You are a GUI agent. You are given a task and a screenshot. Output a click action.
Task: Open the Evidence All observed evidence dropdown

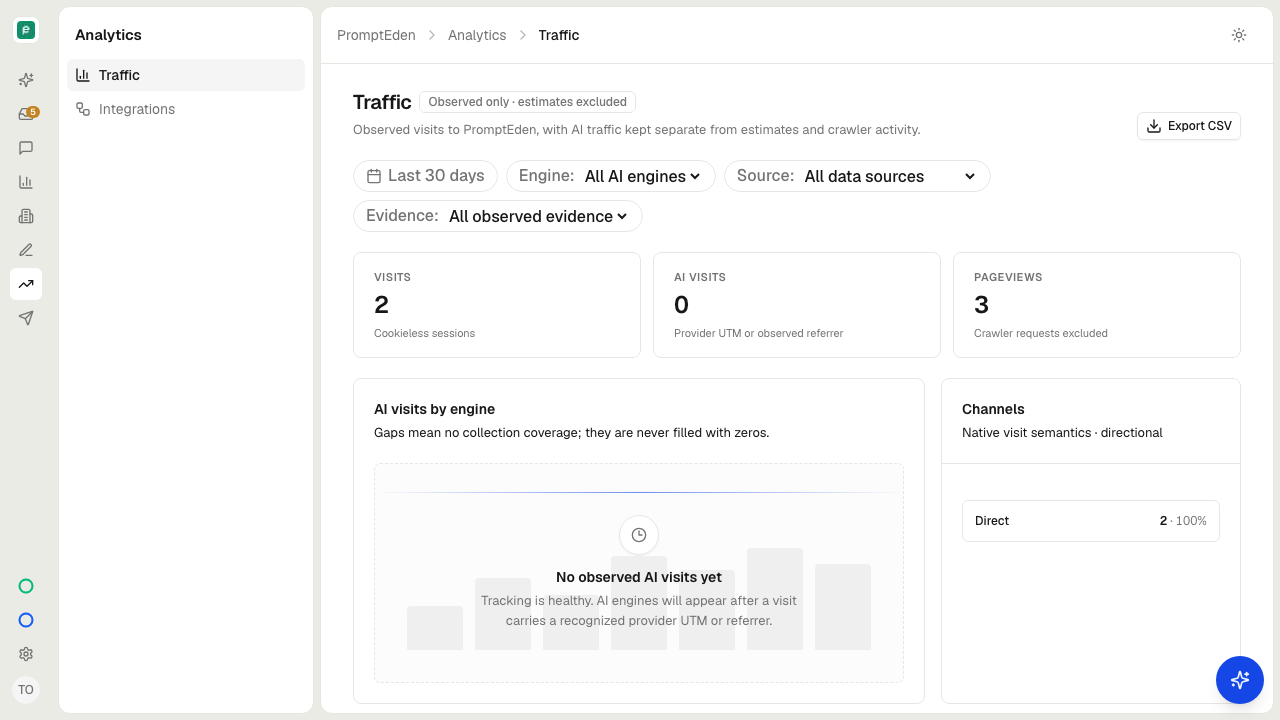point(498,216)
